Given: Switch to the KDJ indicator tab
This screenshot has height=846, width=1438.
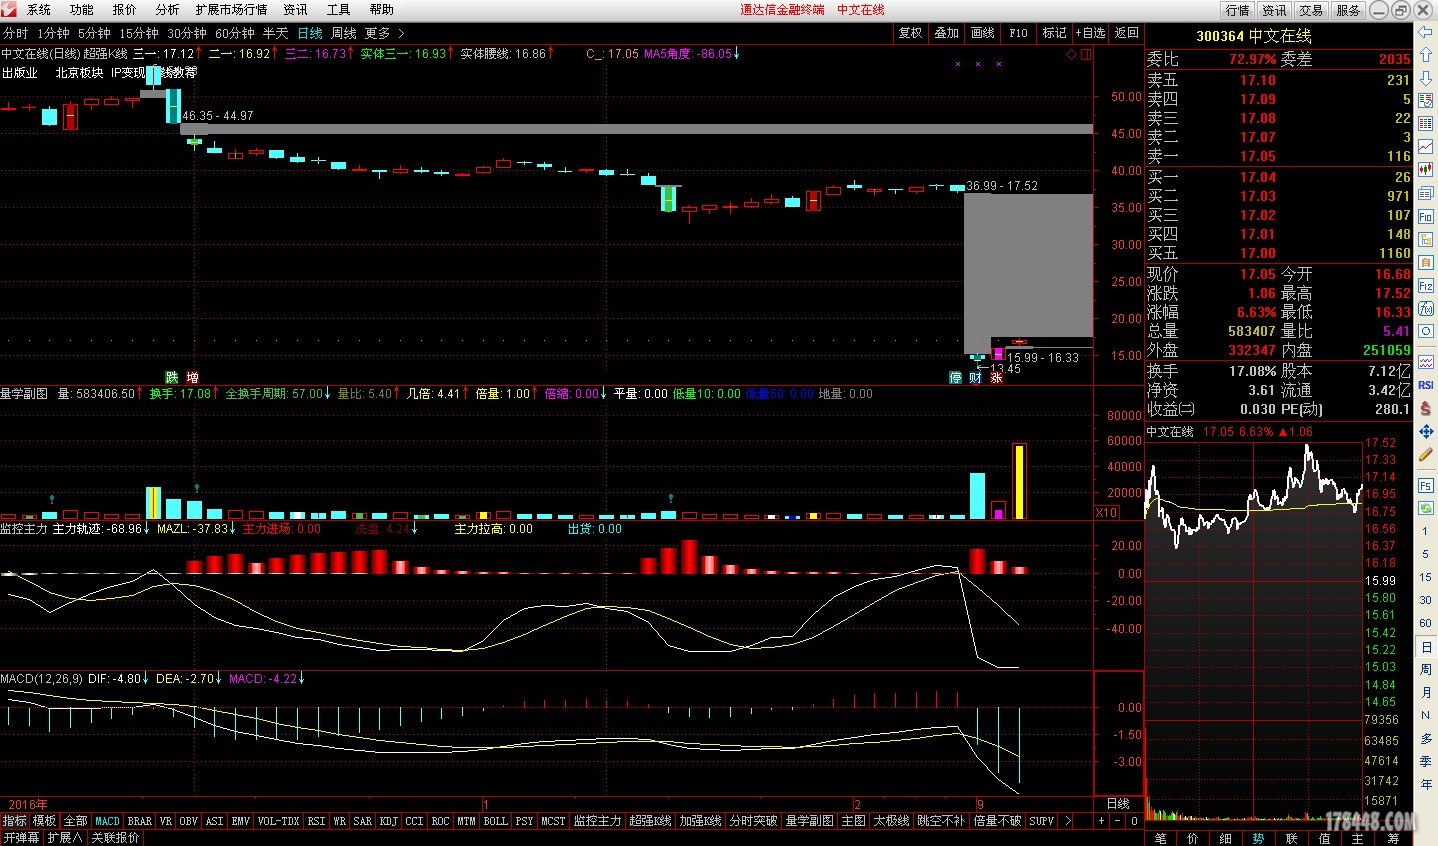Looking at the screenshot, I should (x=388, y=821).
